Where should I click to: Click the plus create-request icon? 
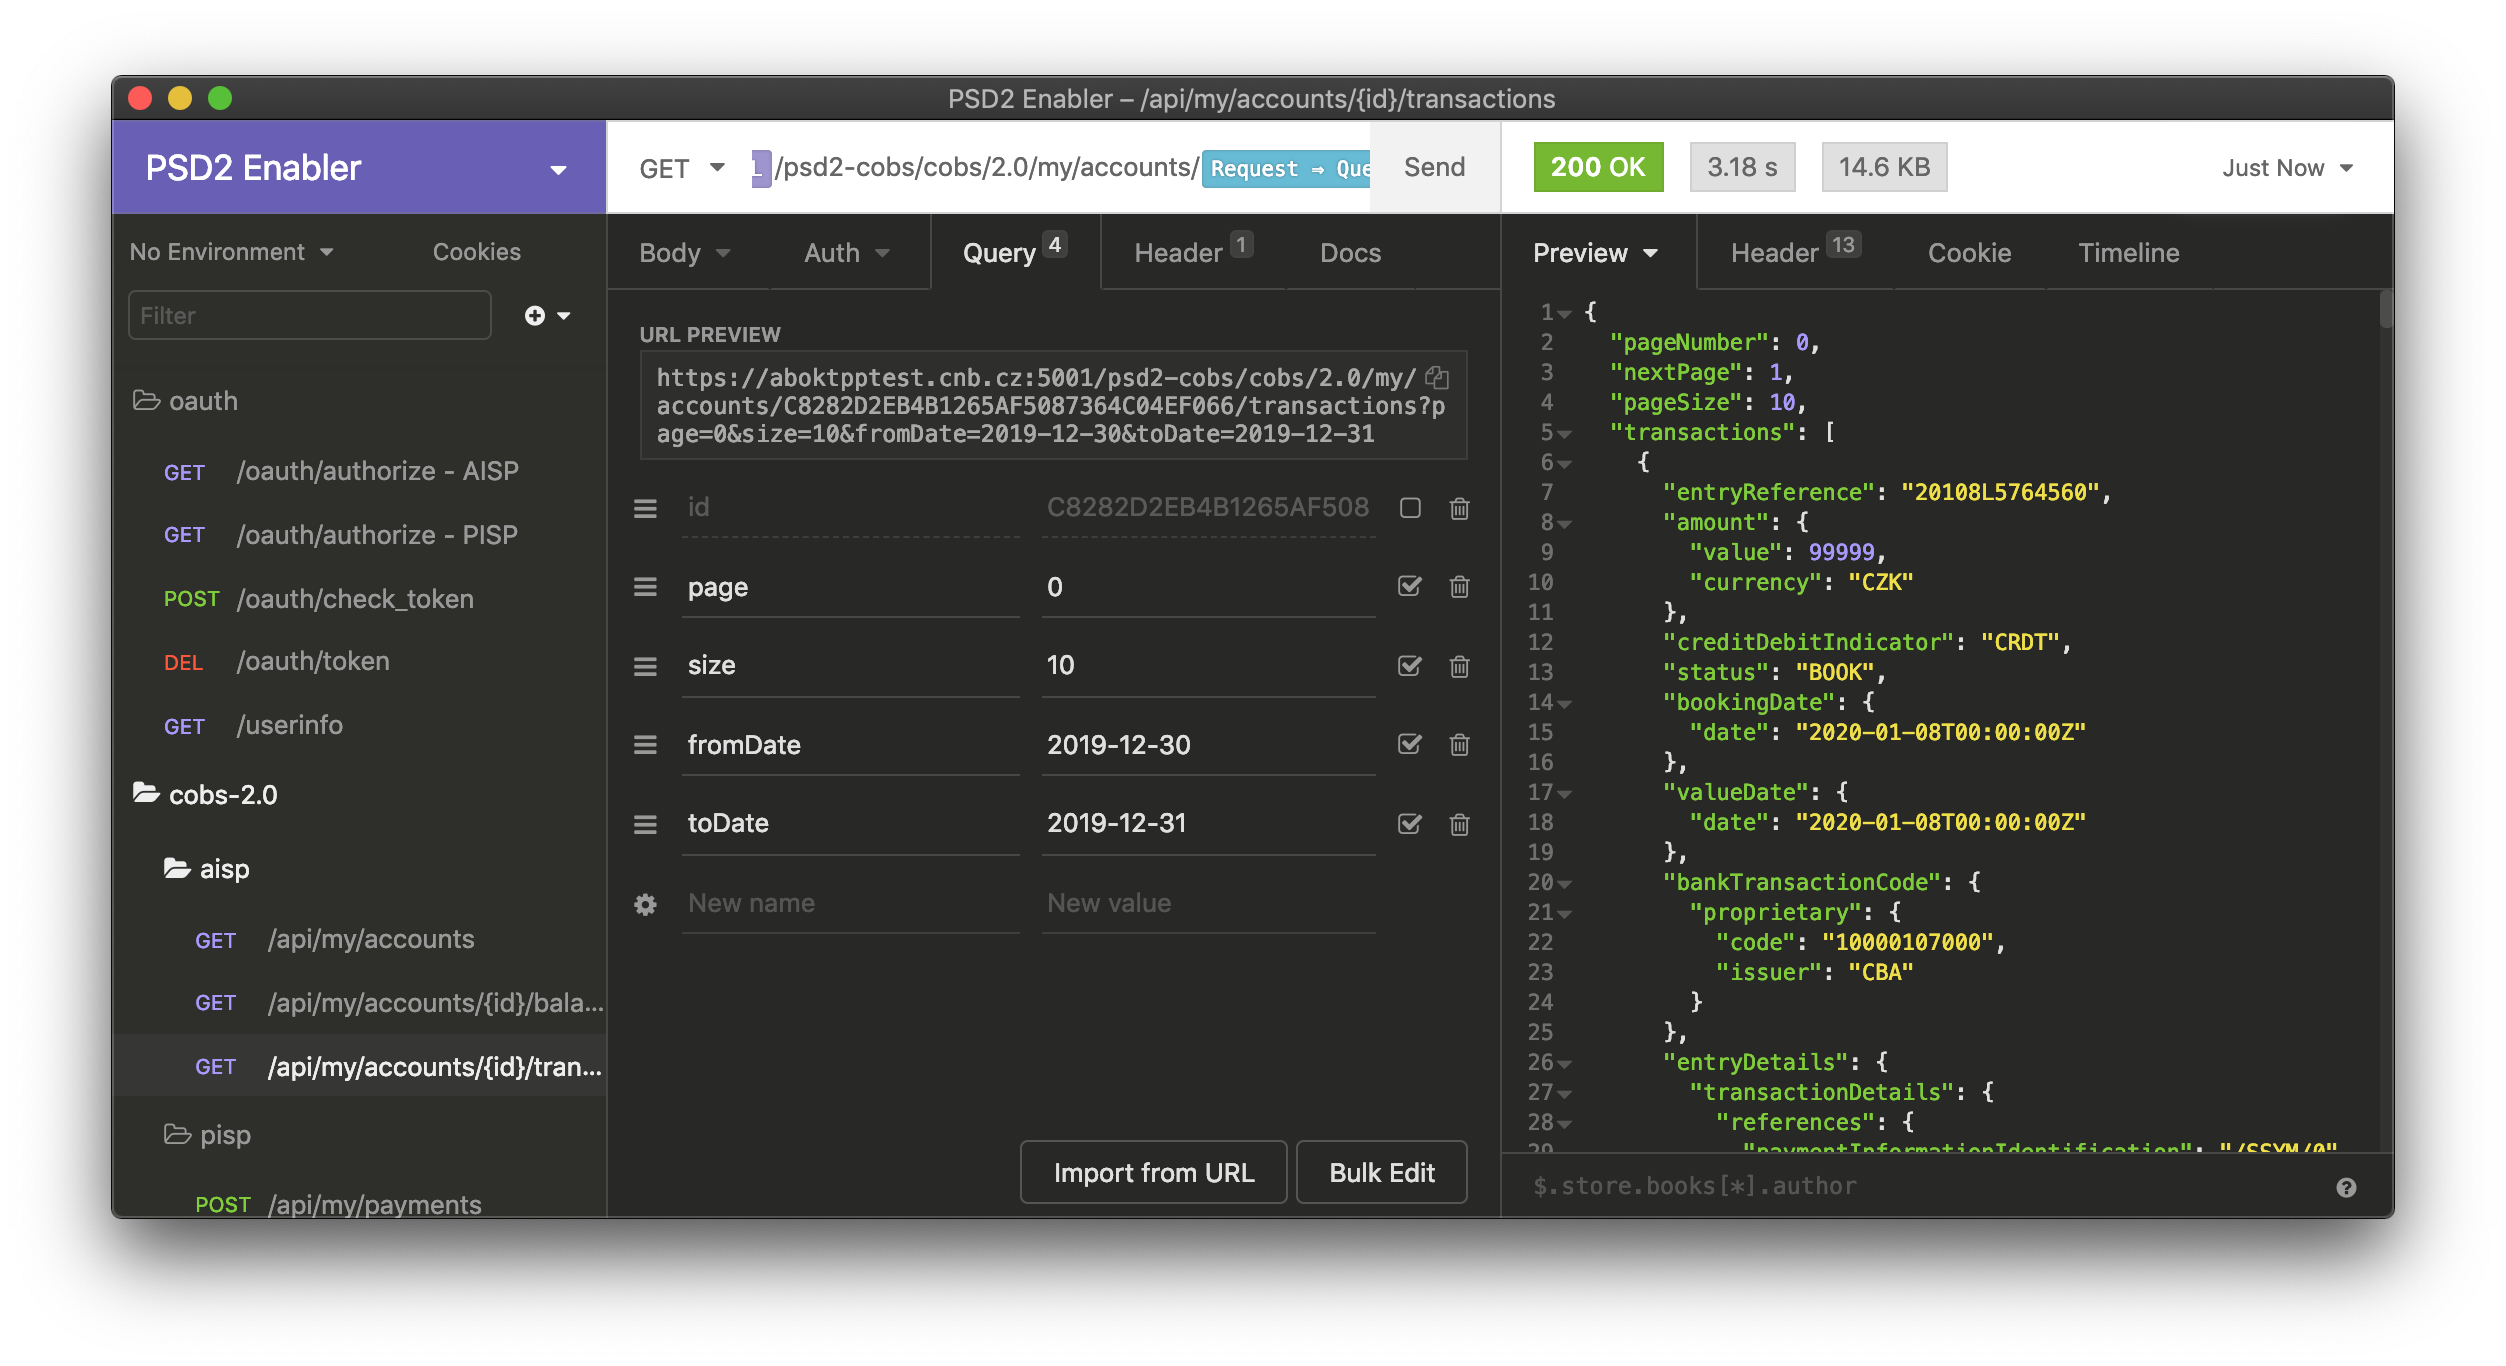(x=536, y=316)
